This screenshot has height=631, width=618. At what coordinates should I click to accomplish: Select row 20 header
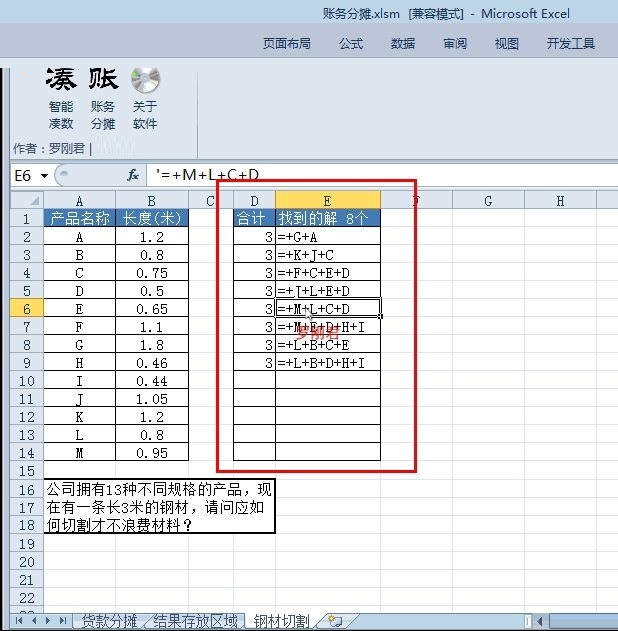pos(27,562)
